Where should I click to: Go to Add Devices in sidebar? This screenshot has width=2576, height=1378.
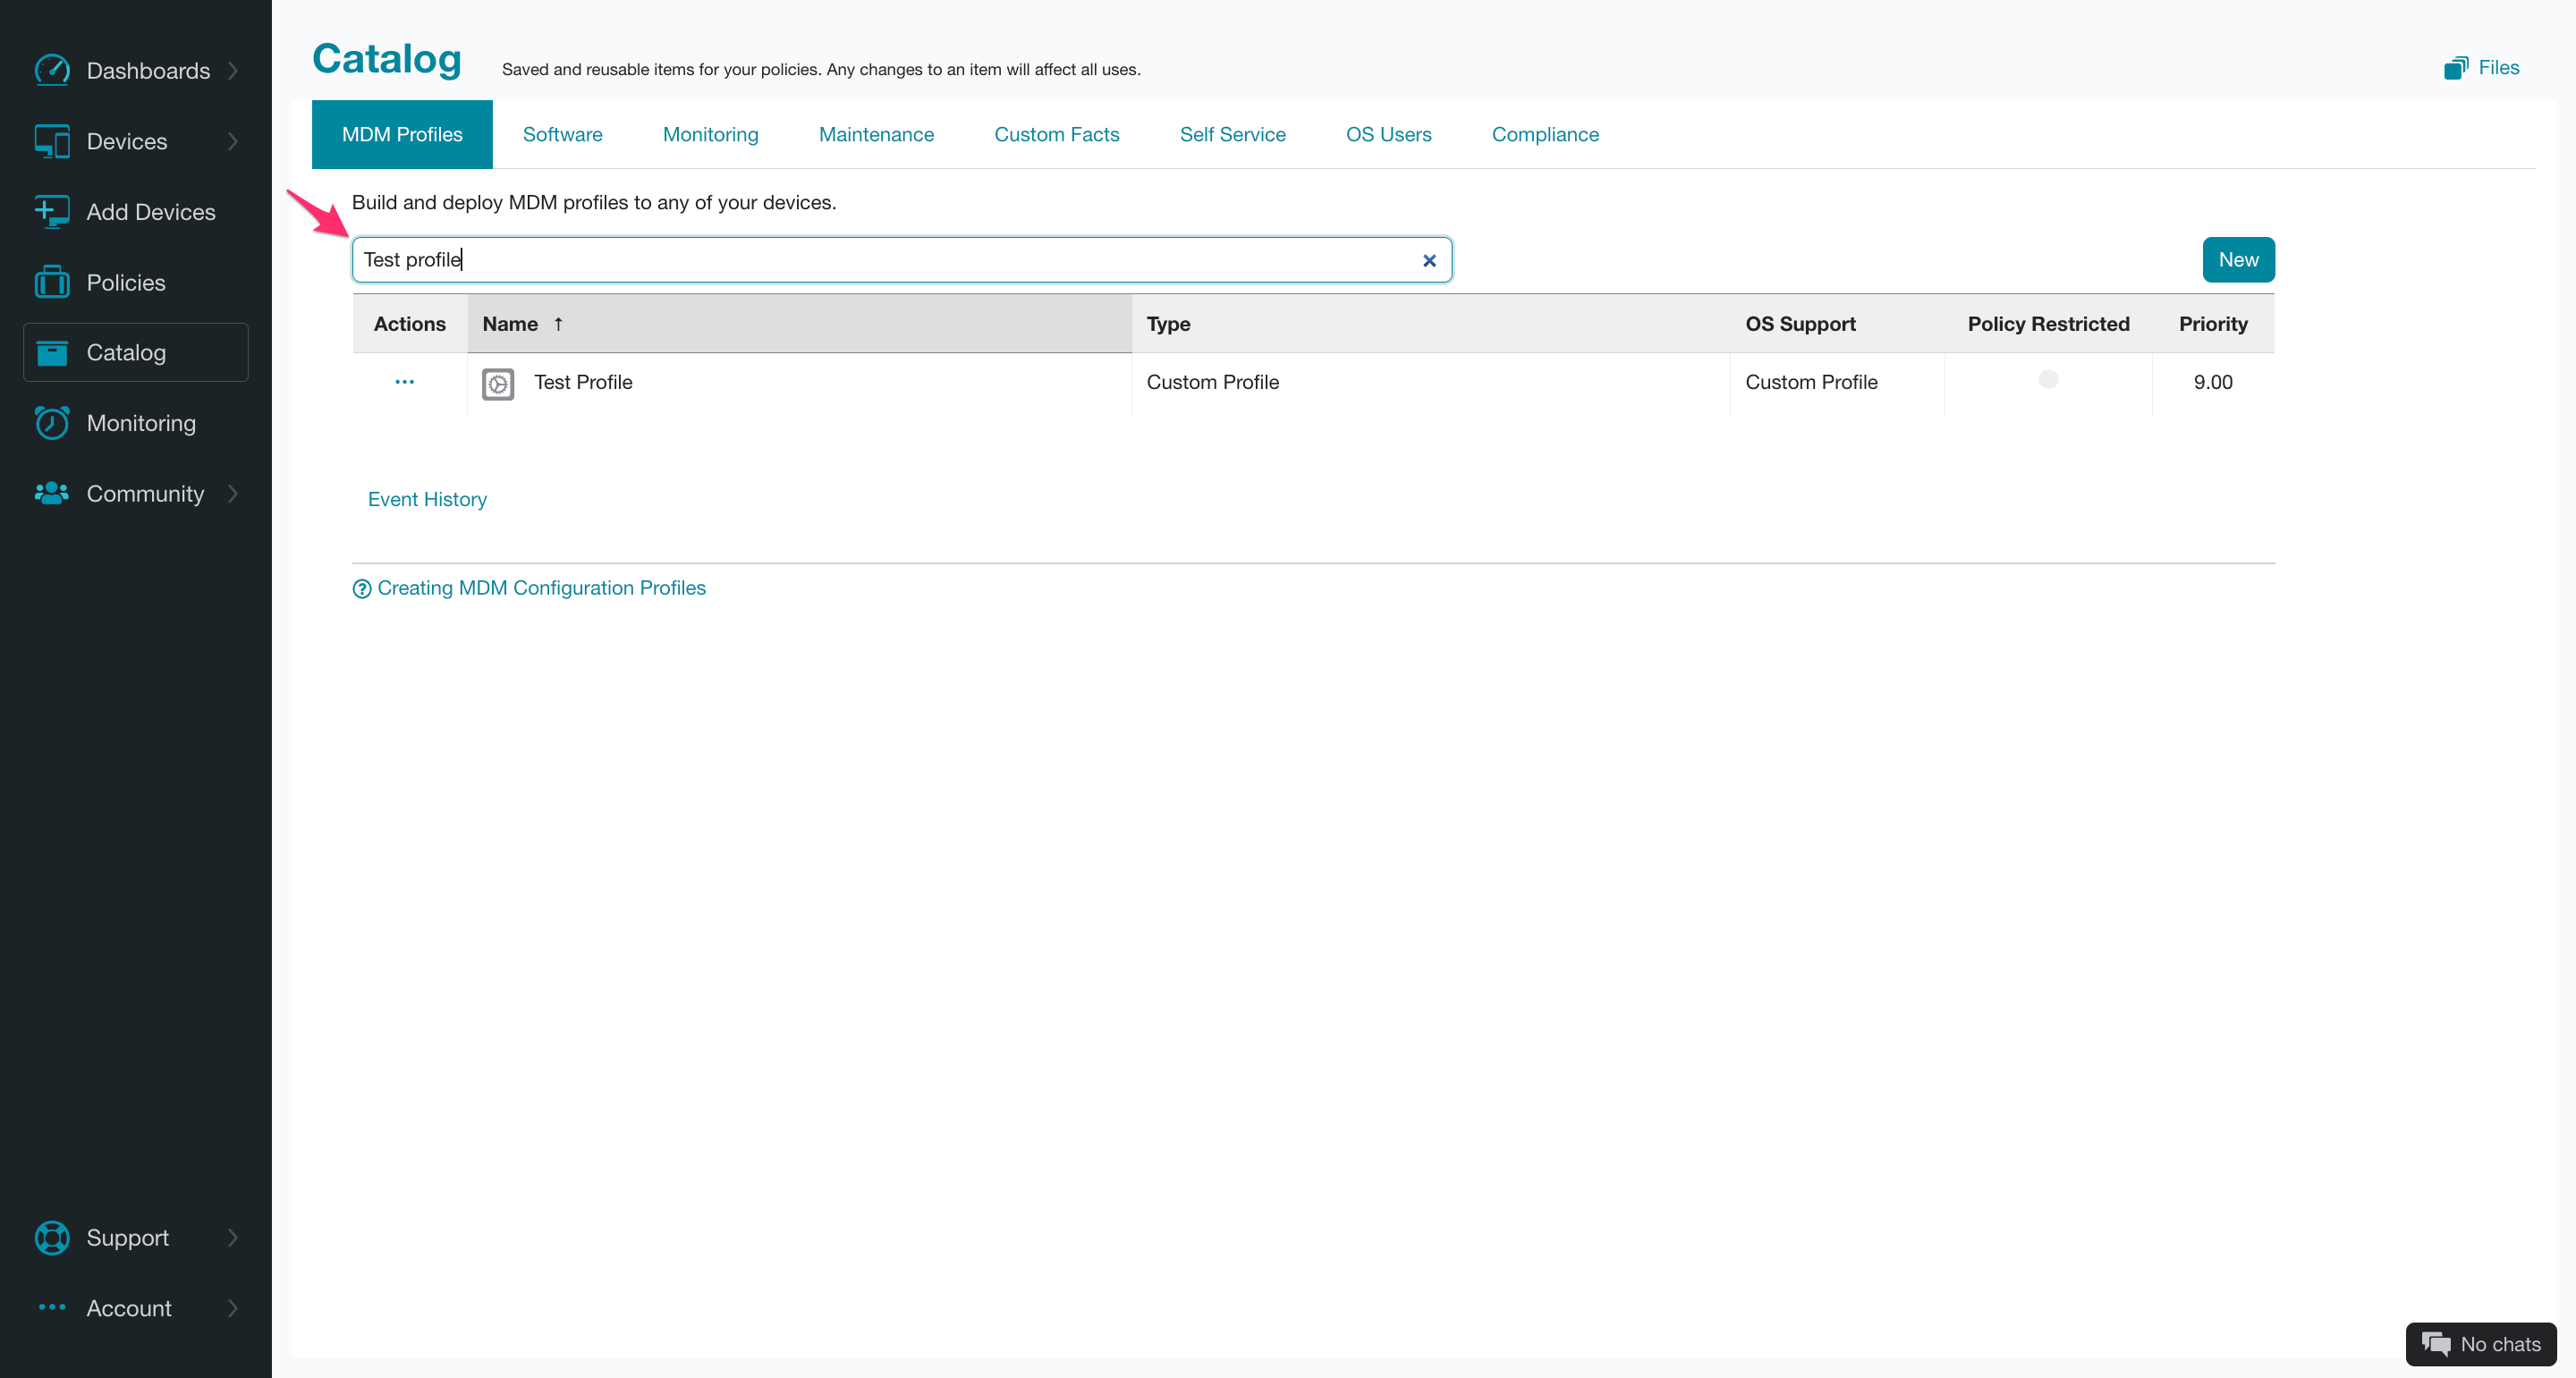(136, 212)
